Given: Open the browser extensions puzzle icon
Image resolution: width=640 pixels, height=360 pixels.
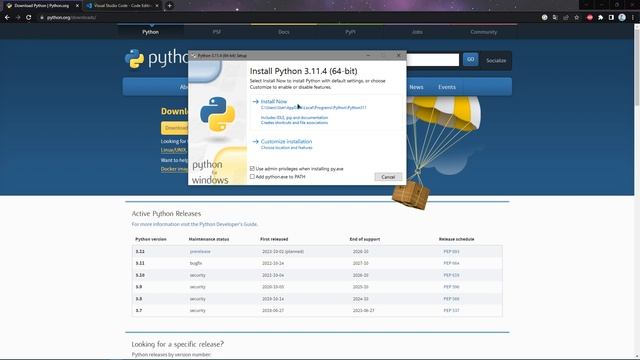Looking at the screenshot, I should (x=600, y=18).
